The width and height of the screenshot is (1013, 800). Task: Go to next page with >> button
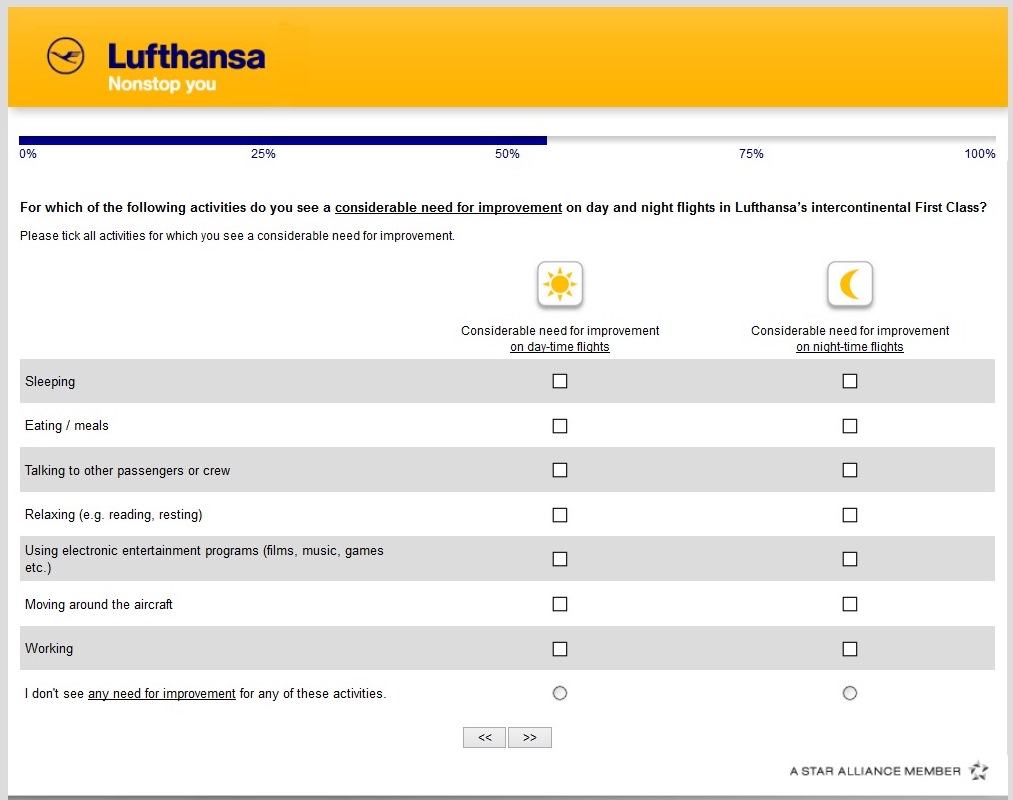tap(530, 738)
